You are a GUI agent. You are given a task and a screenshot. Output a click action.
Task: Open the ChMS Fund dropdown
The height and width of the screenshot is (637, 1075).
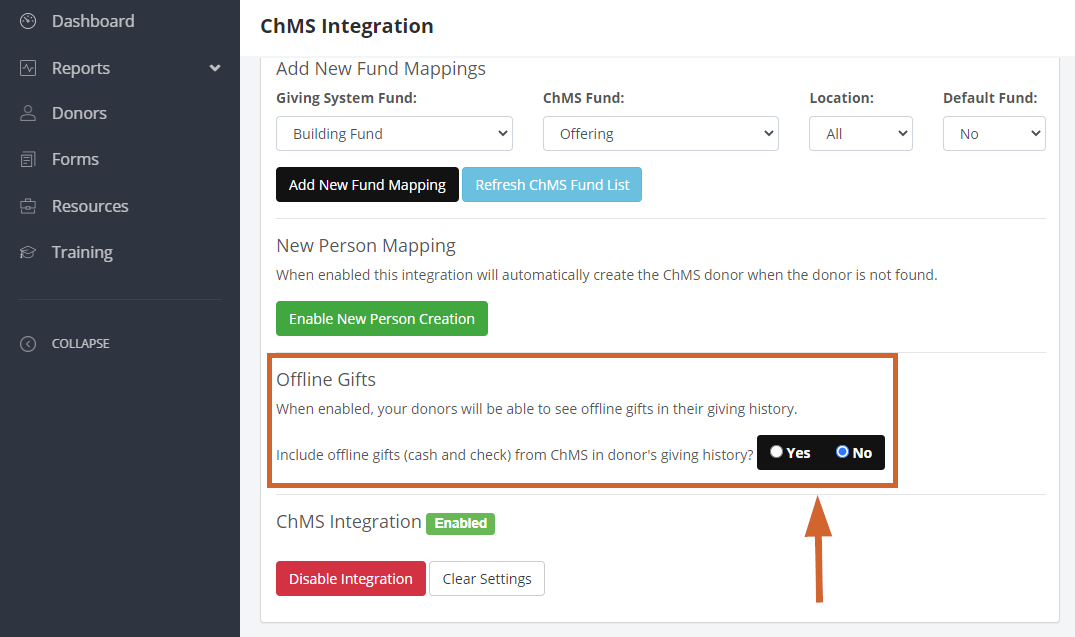pos(660,132)
